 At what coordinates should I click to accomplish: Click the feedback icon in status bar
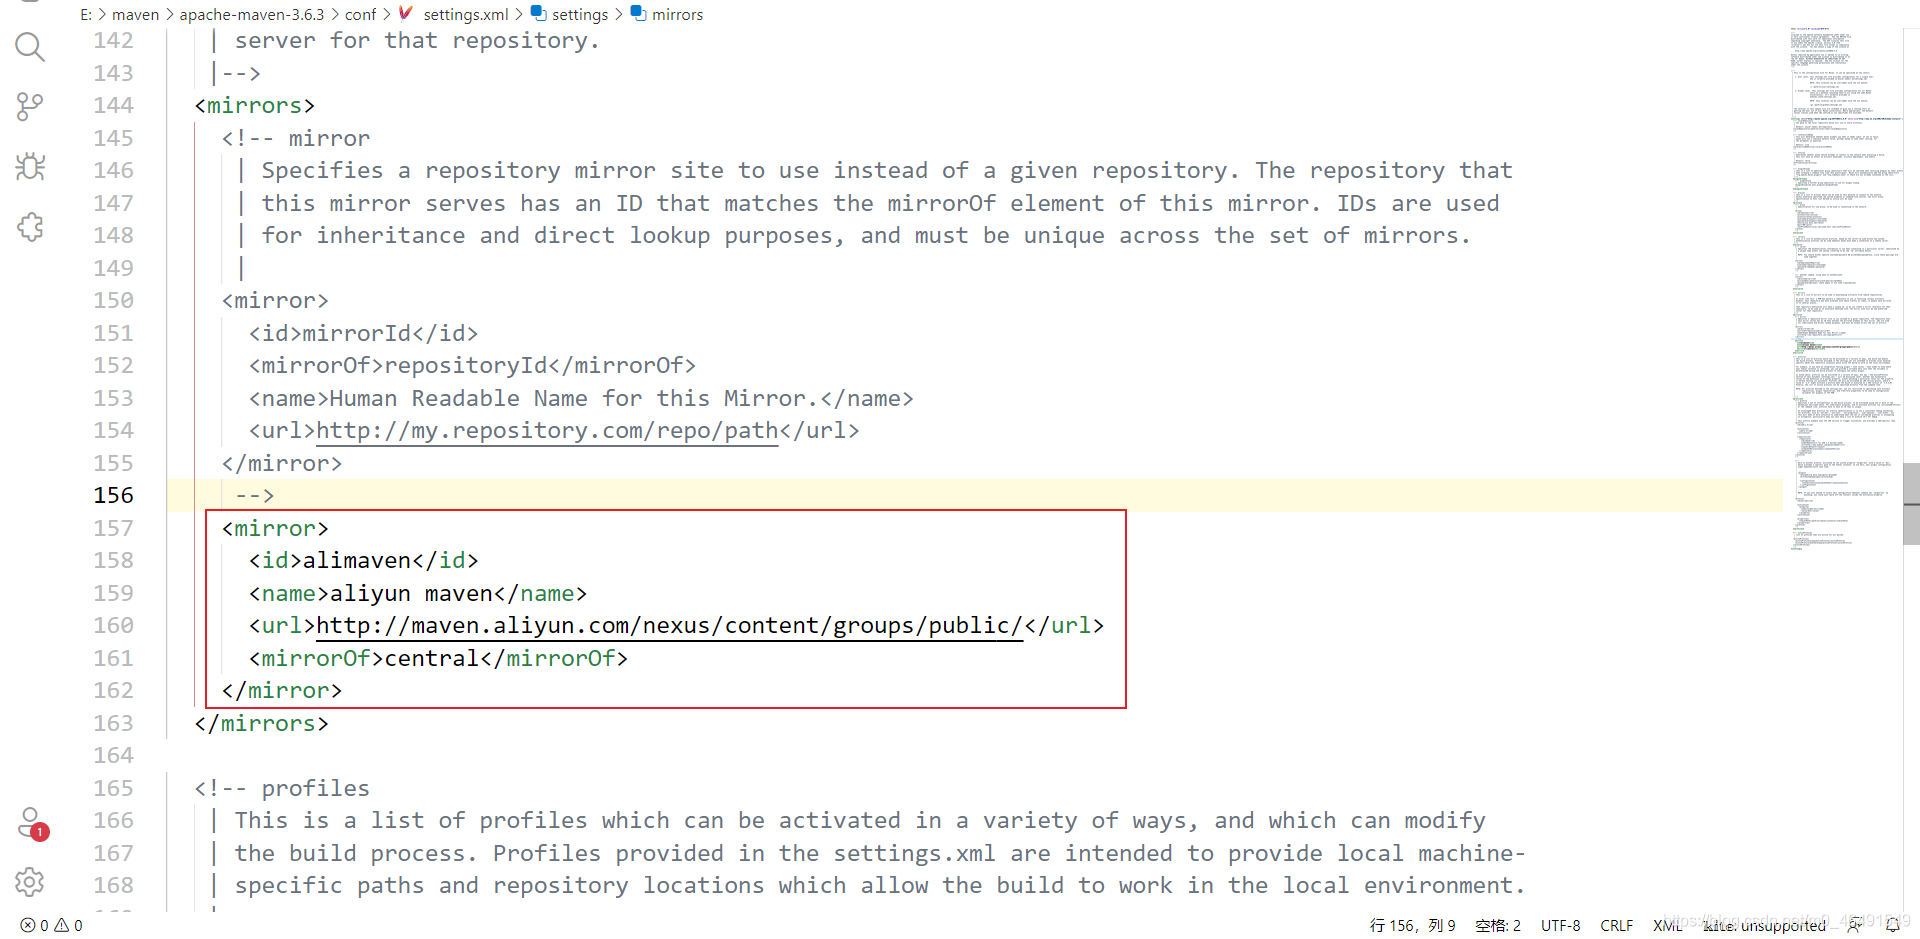point(1854,926)
